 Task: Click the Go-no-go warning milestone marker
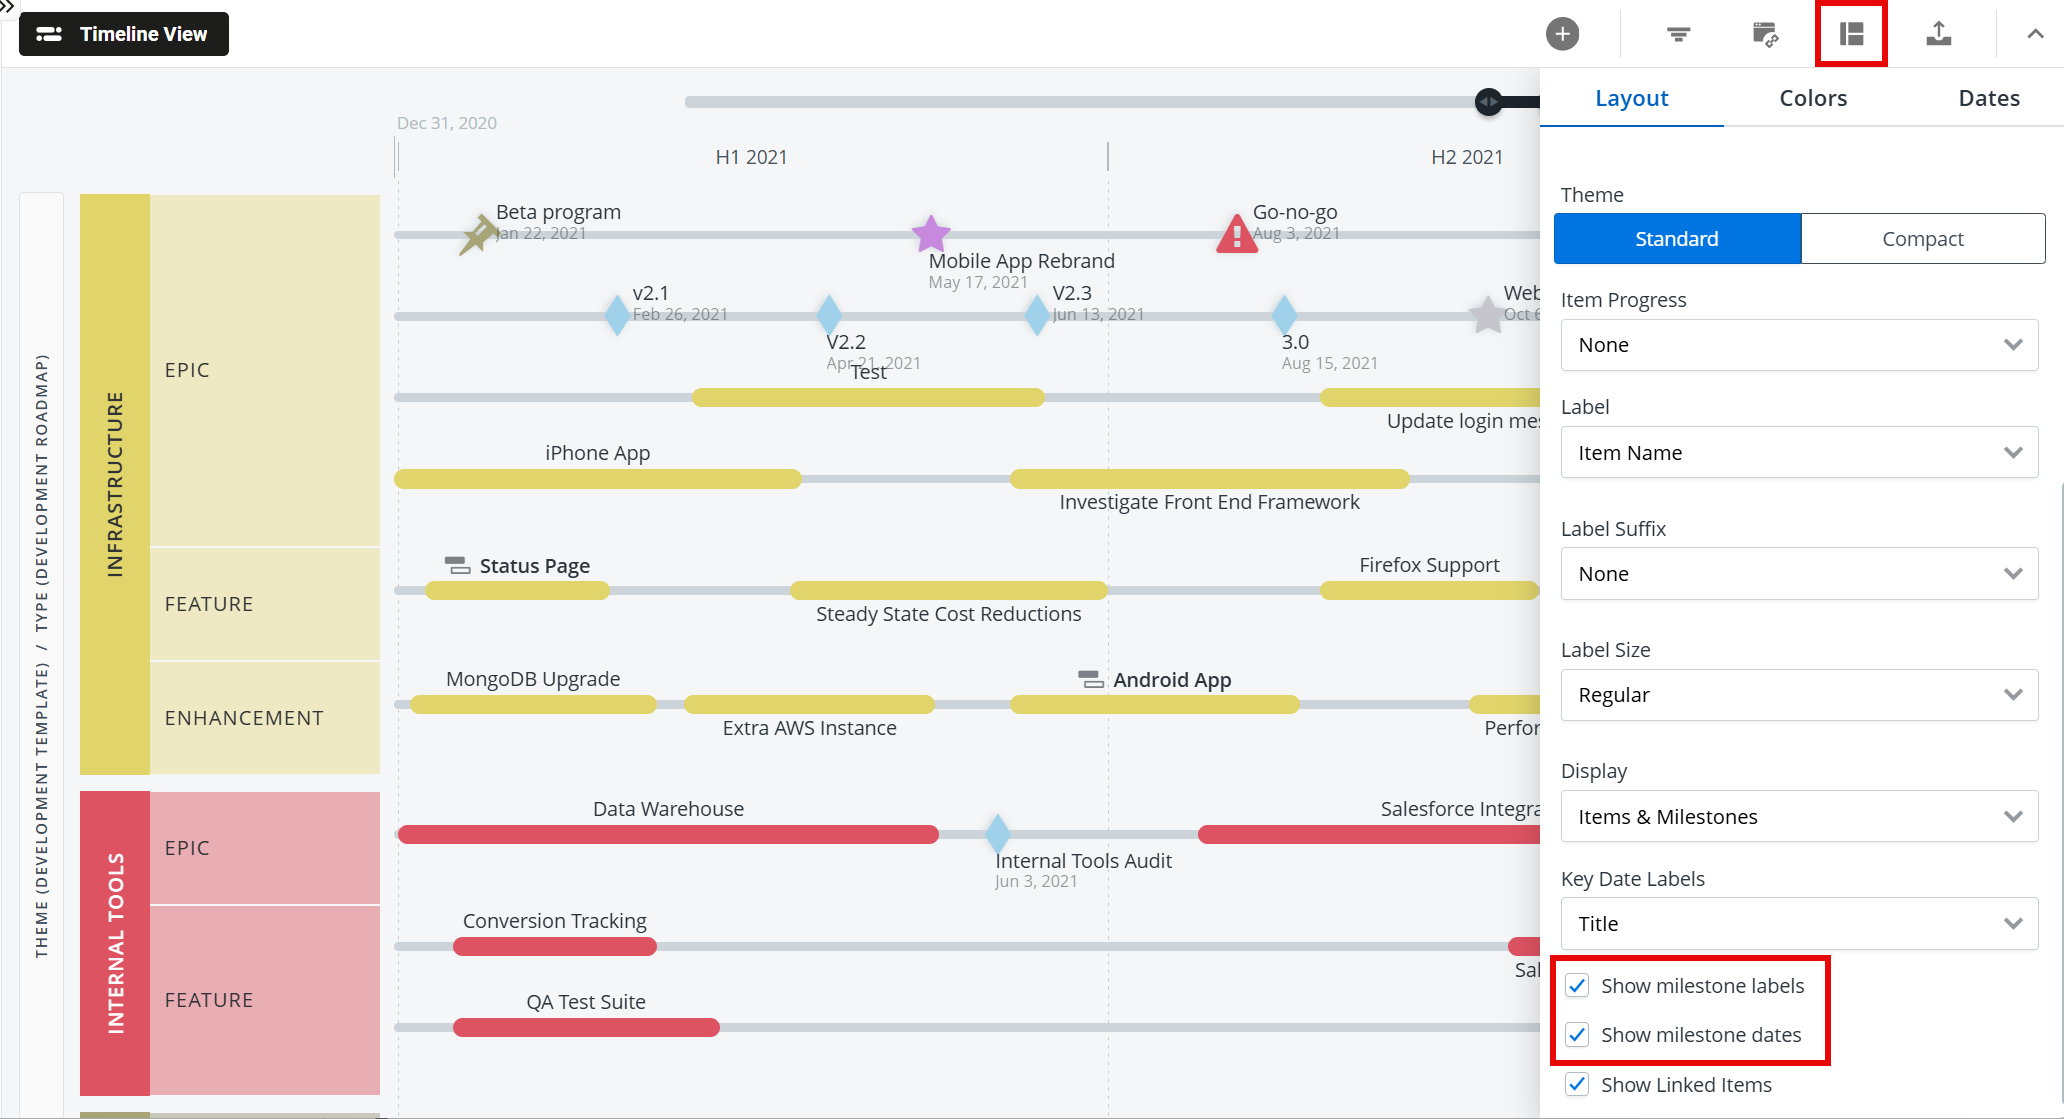[x=1237, y=233]
